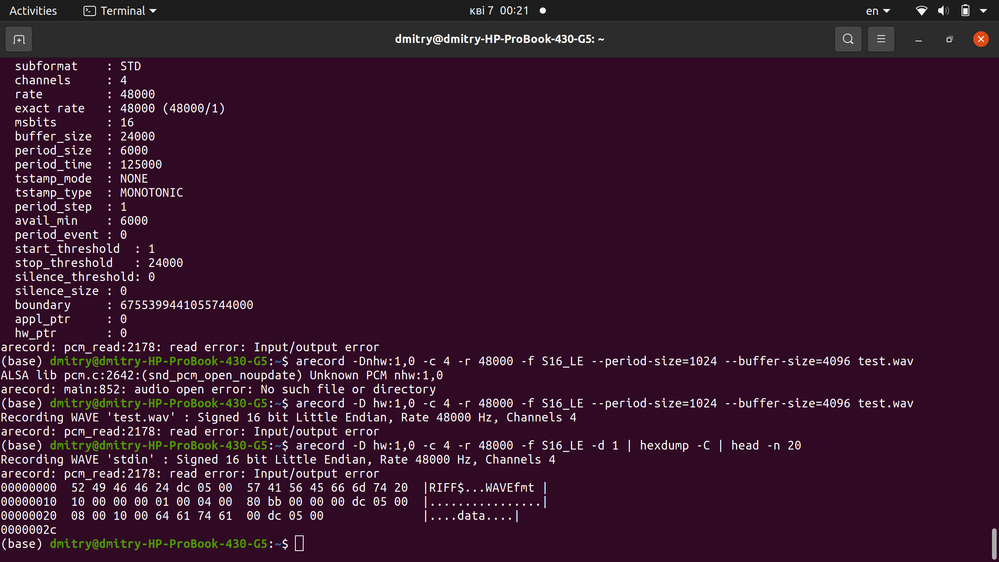The image size is (999, 562).
Task: Click the Wi-Fi status icon
Action: [x=921, y=11]
